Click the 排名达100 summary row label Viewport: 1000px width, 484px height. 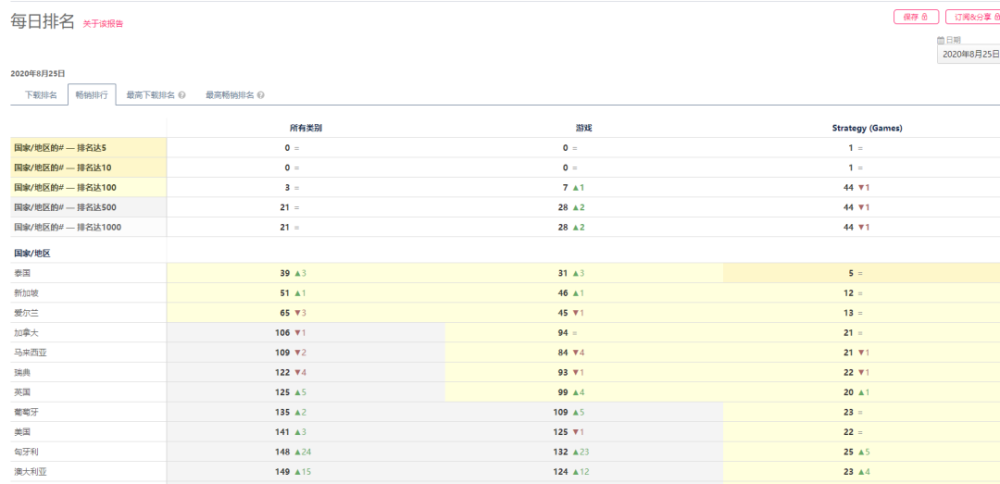pos(62,188)
